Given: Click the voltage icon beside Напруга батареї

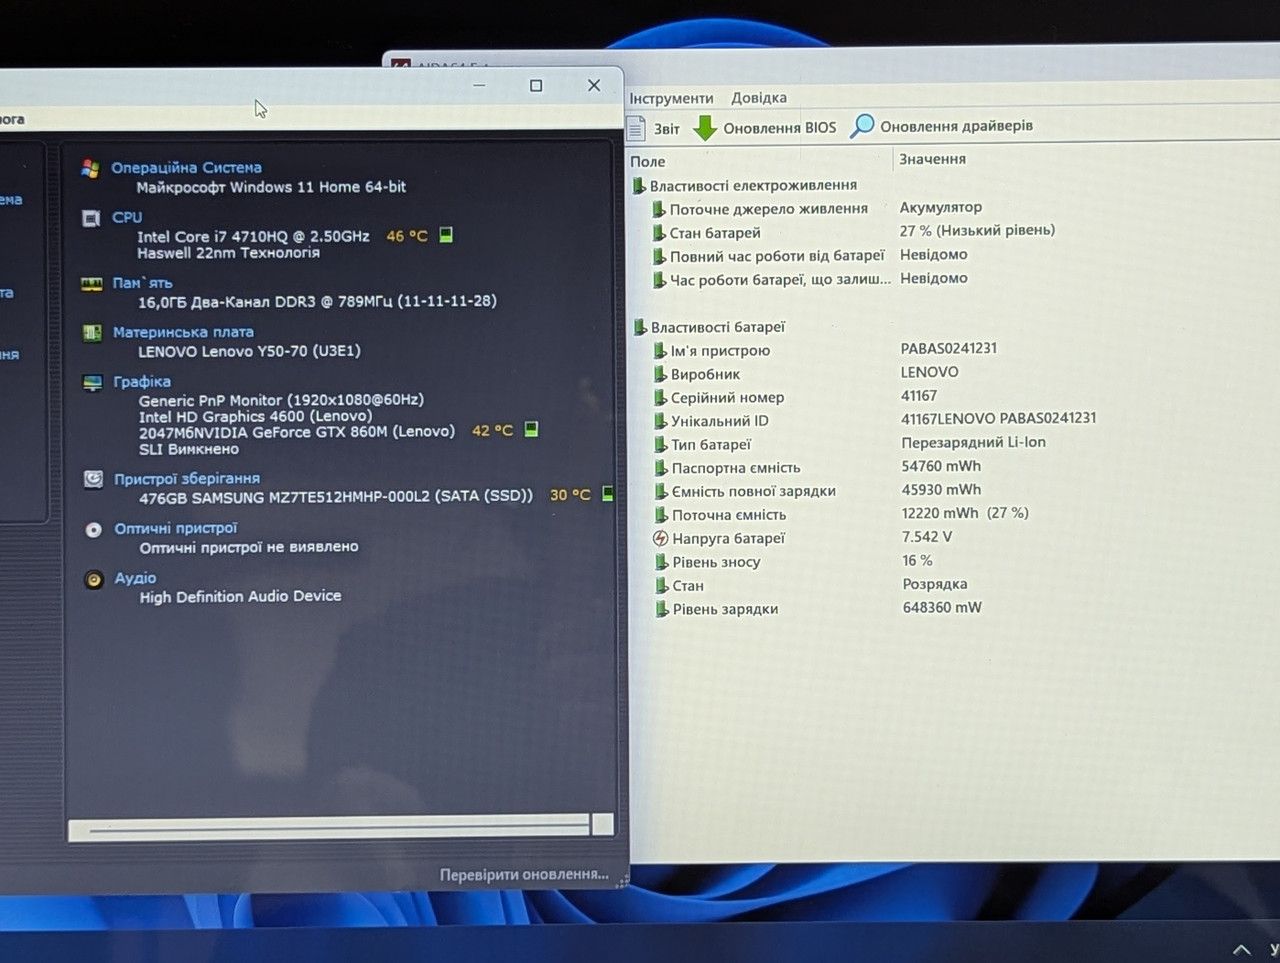Looking at the screenshot, I should tap(660, 538).
